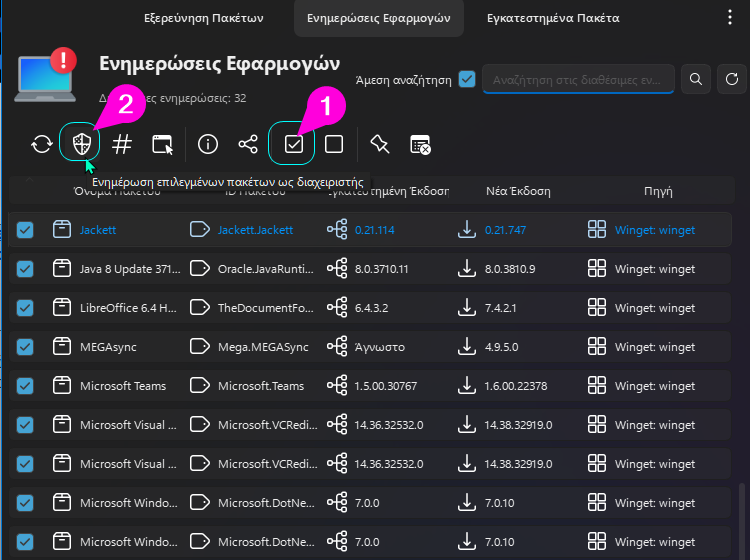
Task: Click the reload packages toolbar icon
Action: [42, 144]
